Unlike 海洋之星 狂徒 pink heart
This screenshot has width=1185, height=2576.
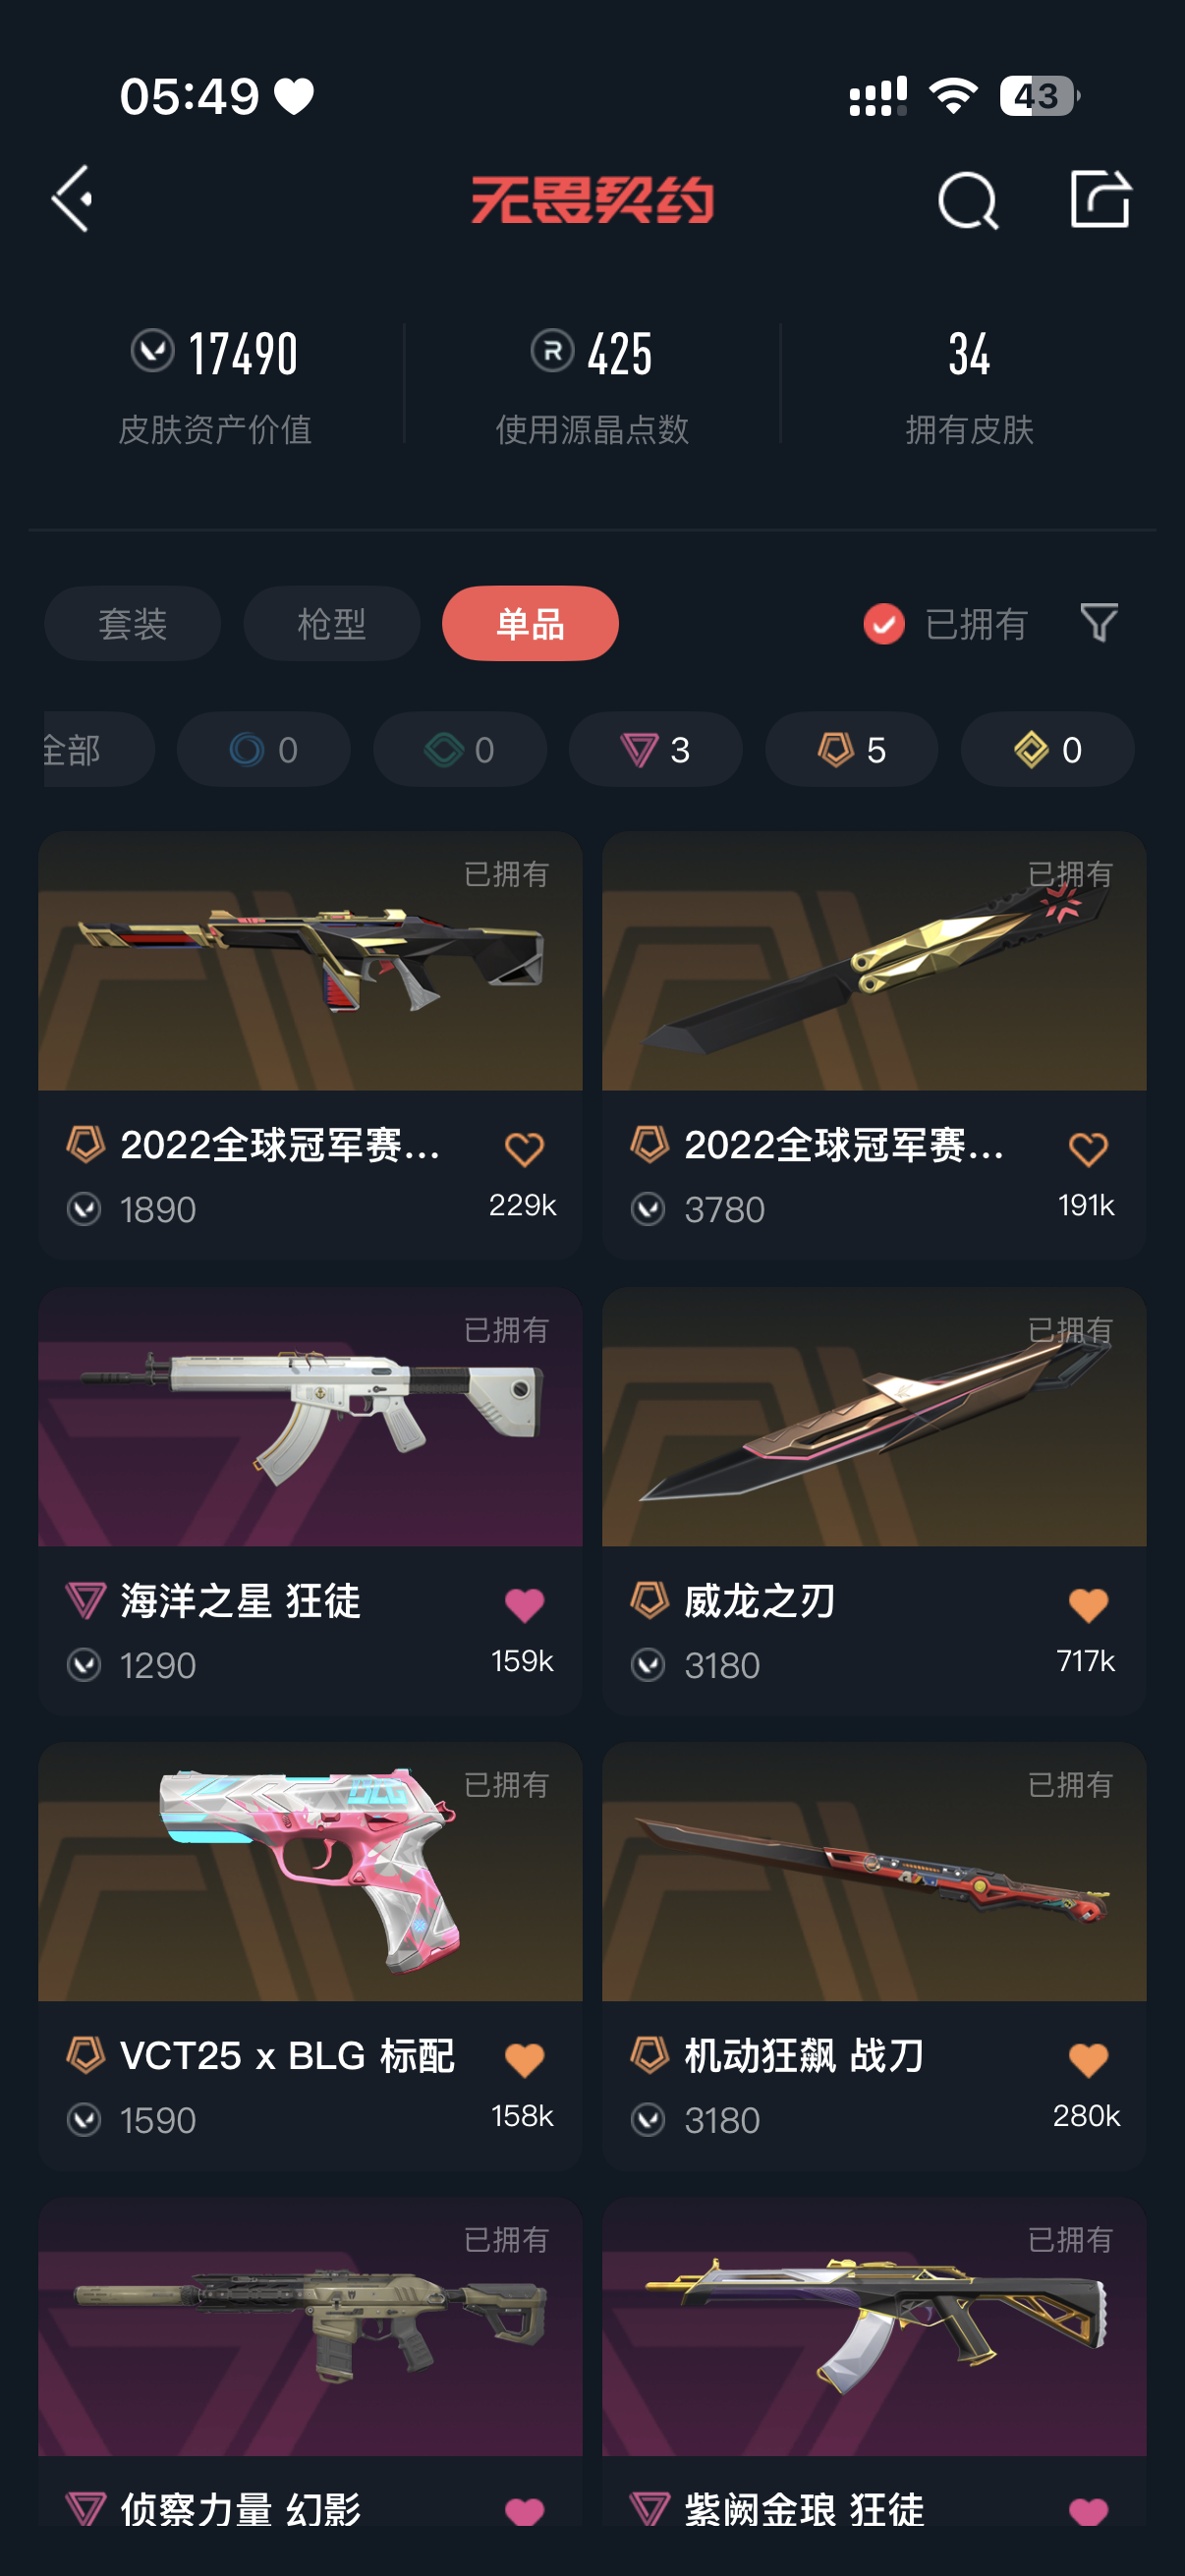(x=524, y=1605)
